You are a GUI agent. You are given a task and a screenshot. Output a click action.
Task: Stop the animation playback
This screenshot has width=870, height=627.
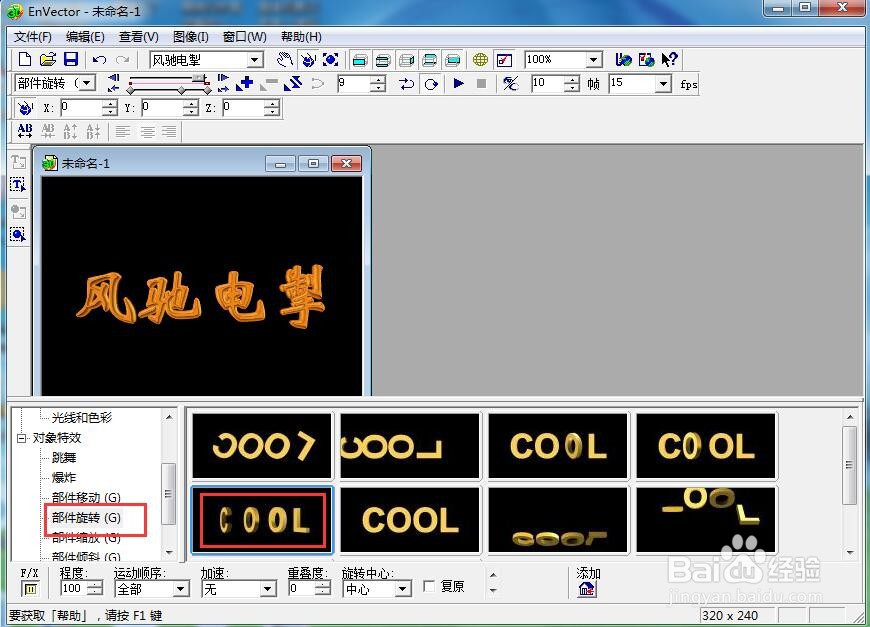482,83
